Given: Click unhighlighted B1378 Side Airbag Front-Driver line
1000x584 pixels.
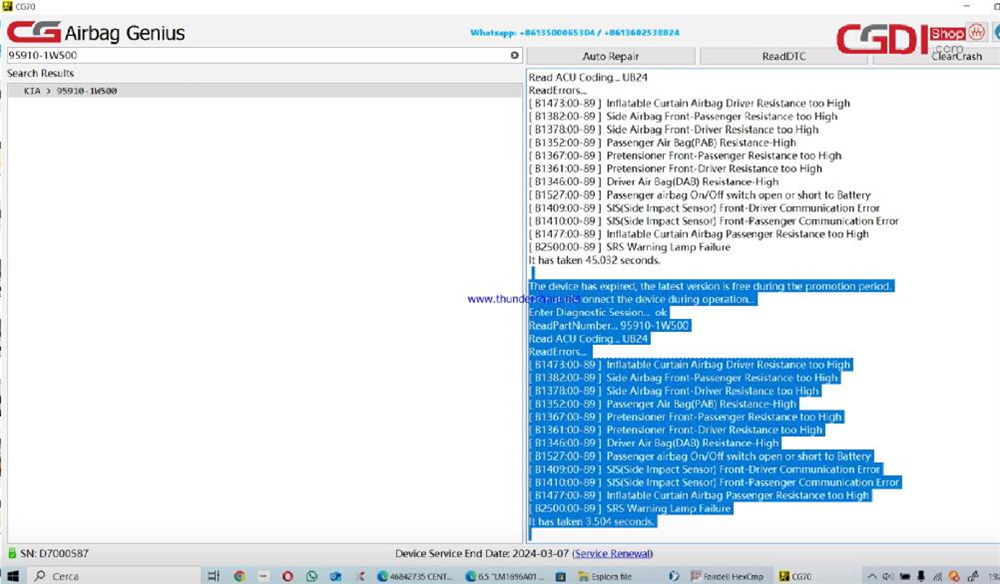Looking at the screenshot, I should 673,129.
